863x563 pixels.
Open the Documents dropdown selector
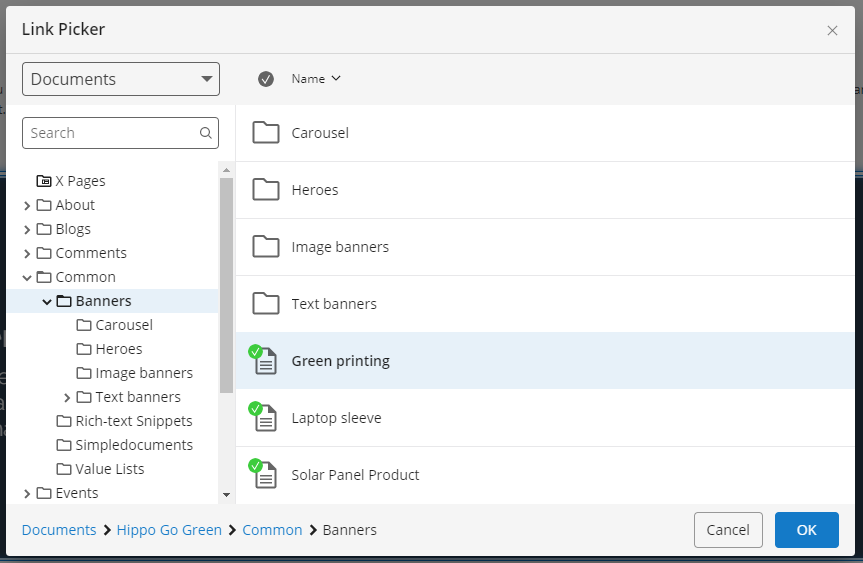click(121, 79)
